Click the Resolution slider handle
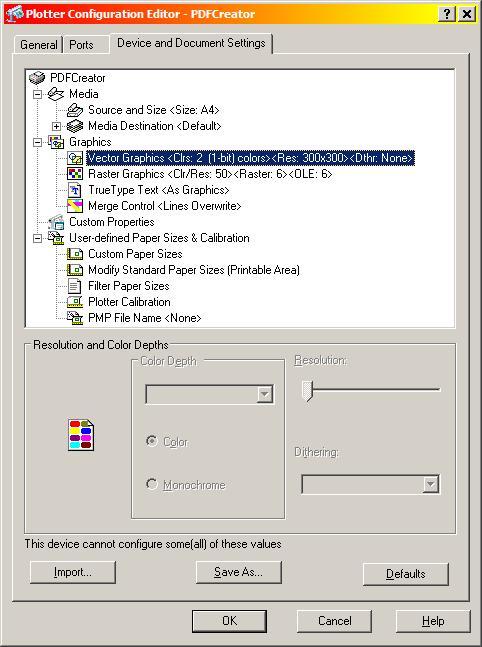 307,390
